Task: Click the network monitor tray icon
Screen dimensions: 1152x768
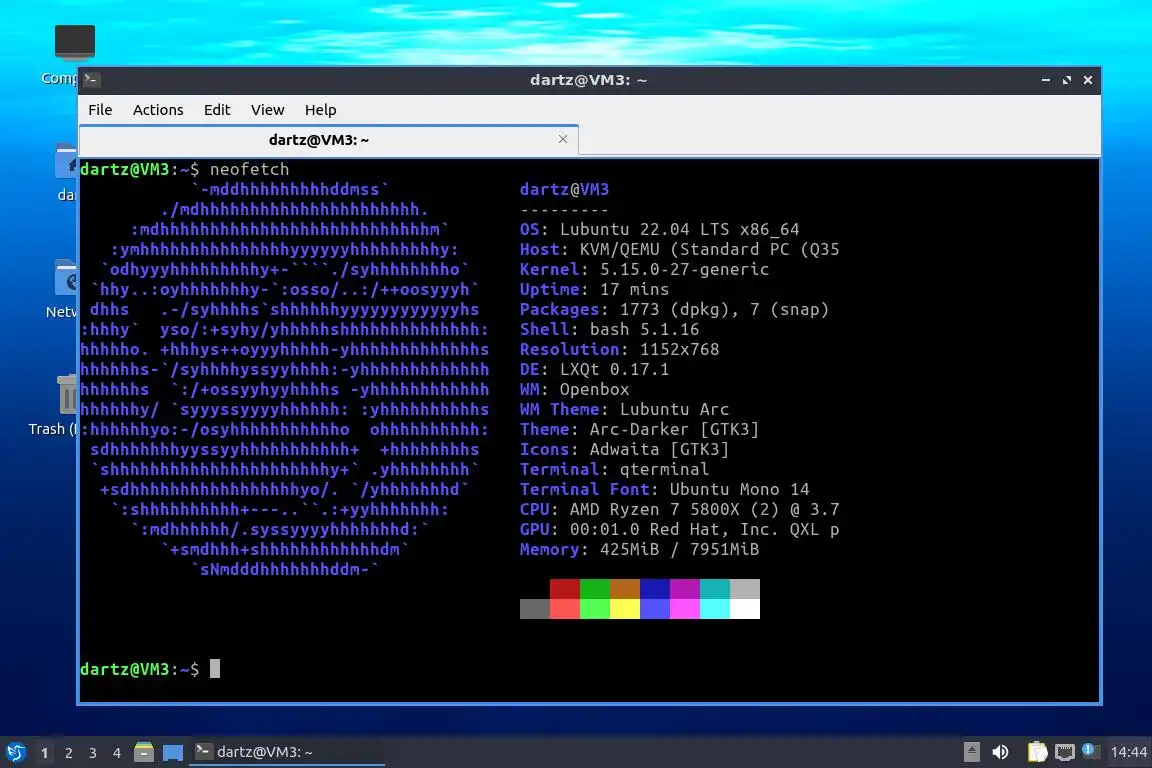Action: pos(1064,752)
